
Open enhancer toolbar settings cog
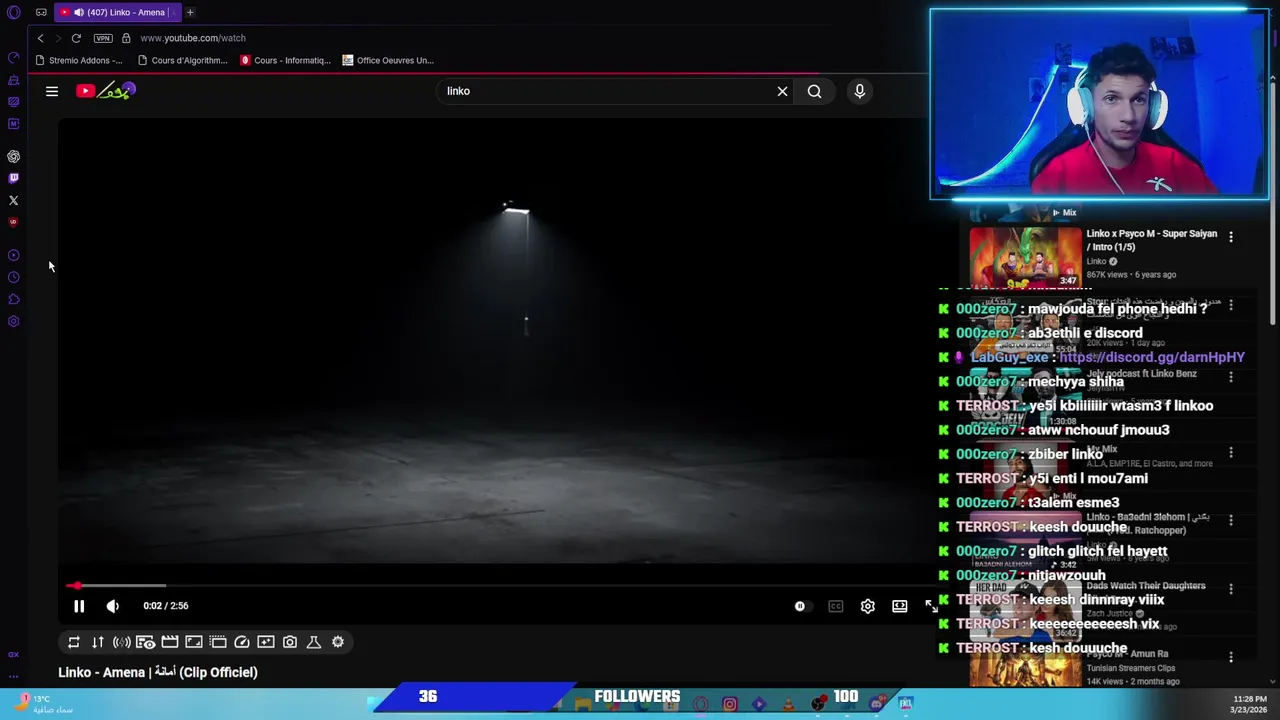point(338,642)
